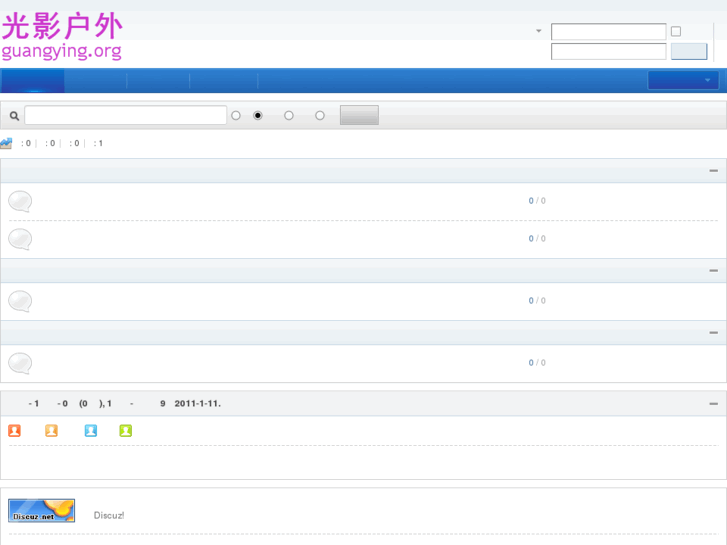Click the 2011-1-11. date in the online bar

198,404
